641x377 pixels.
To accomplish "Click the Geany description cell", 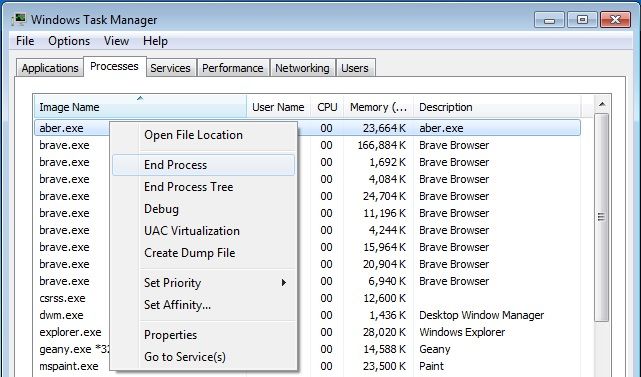I will 435,349.
